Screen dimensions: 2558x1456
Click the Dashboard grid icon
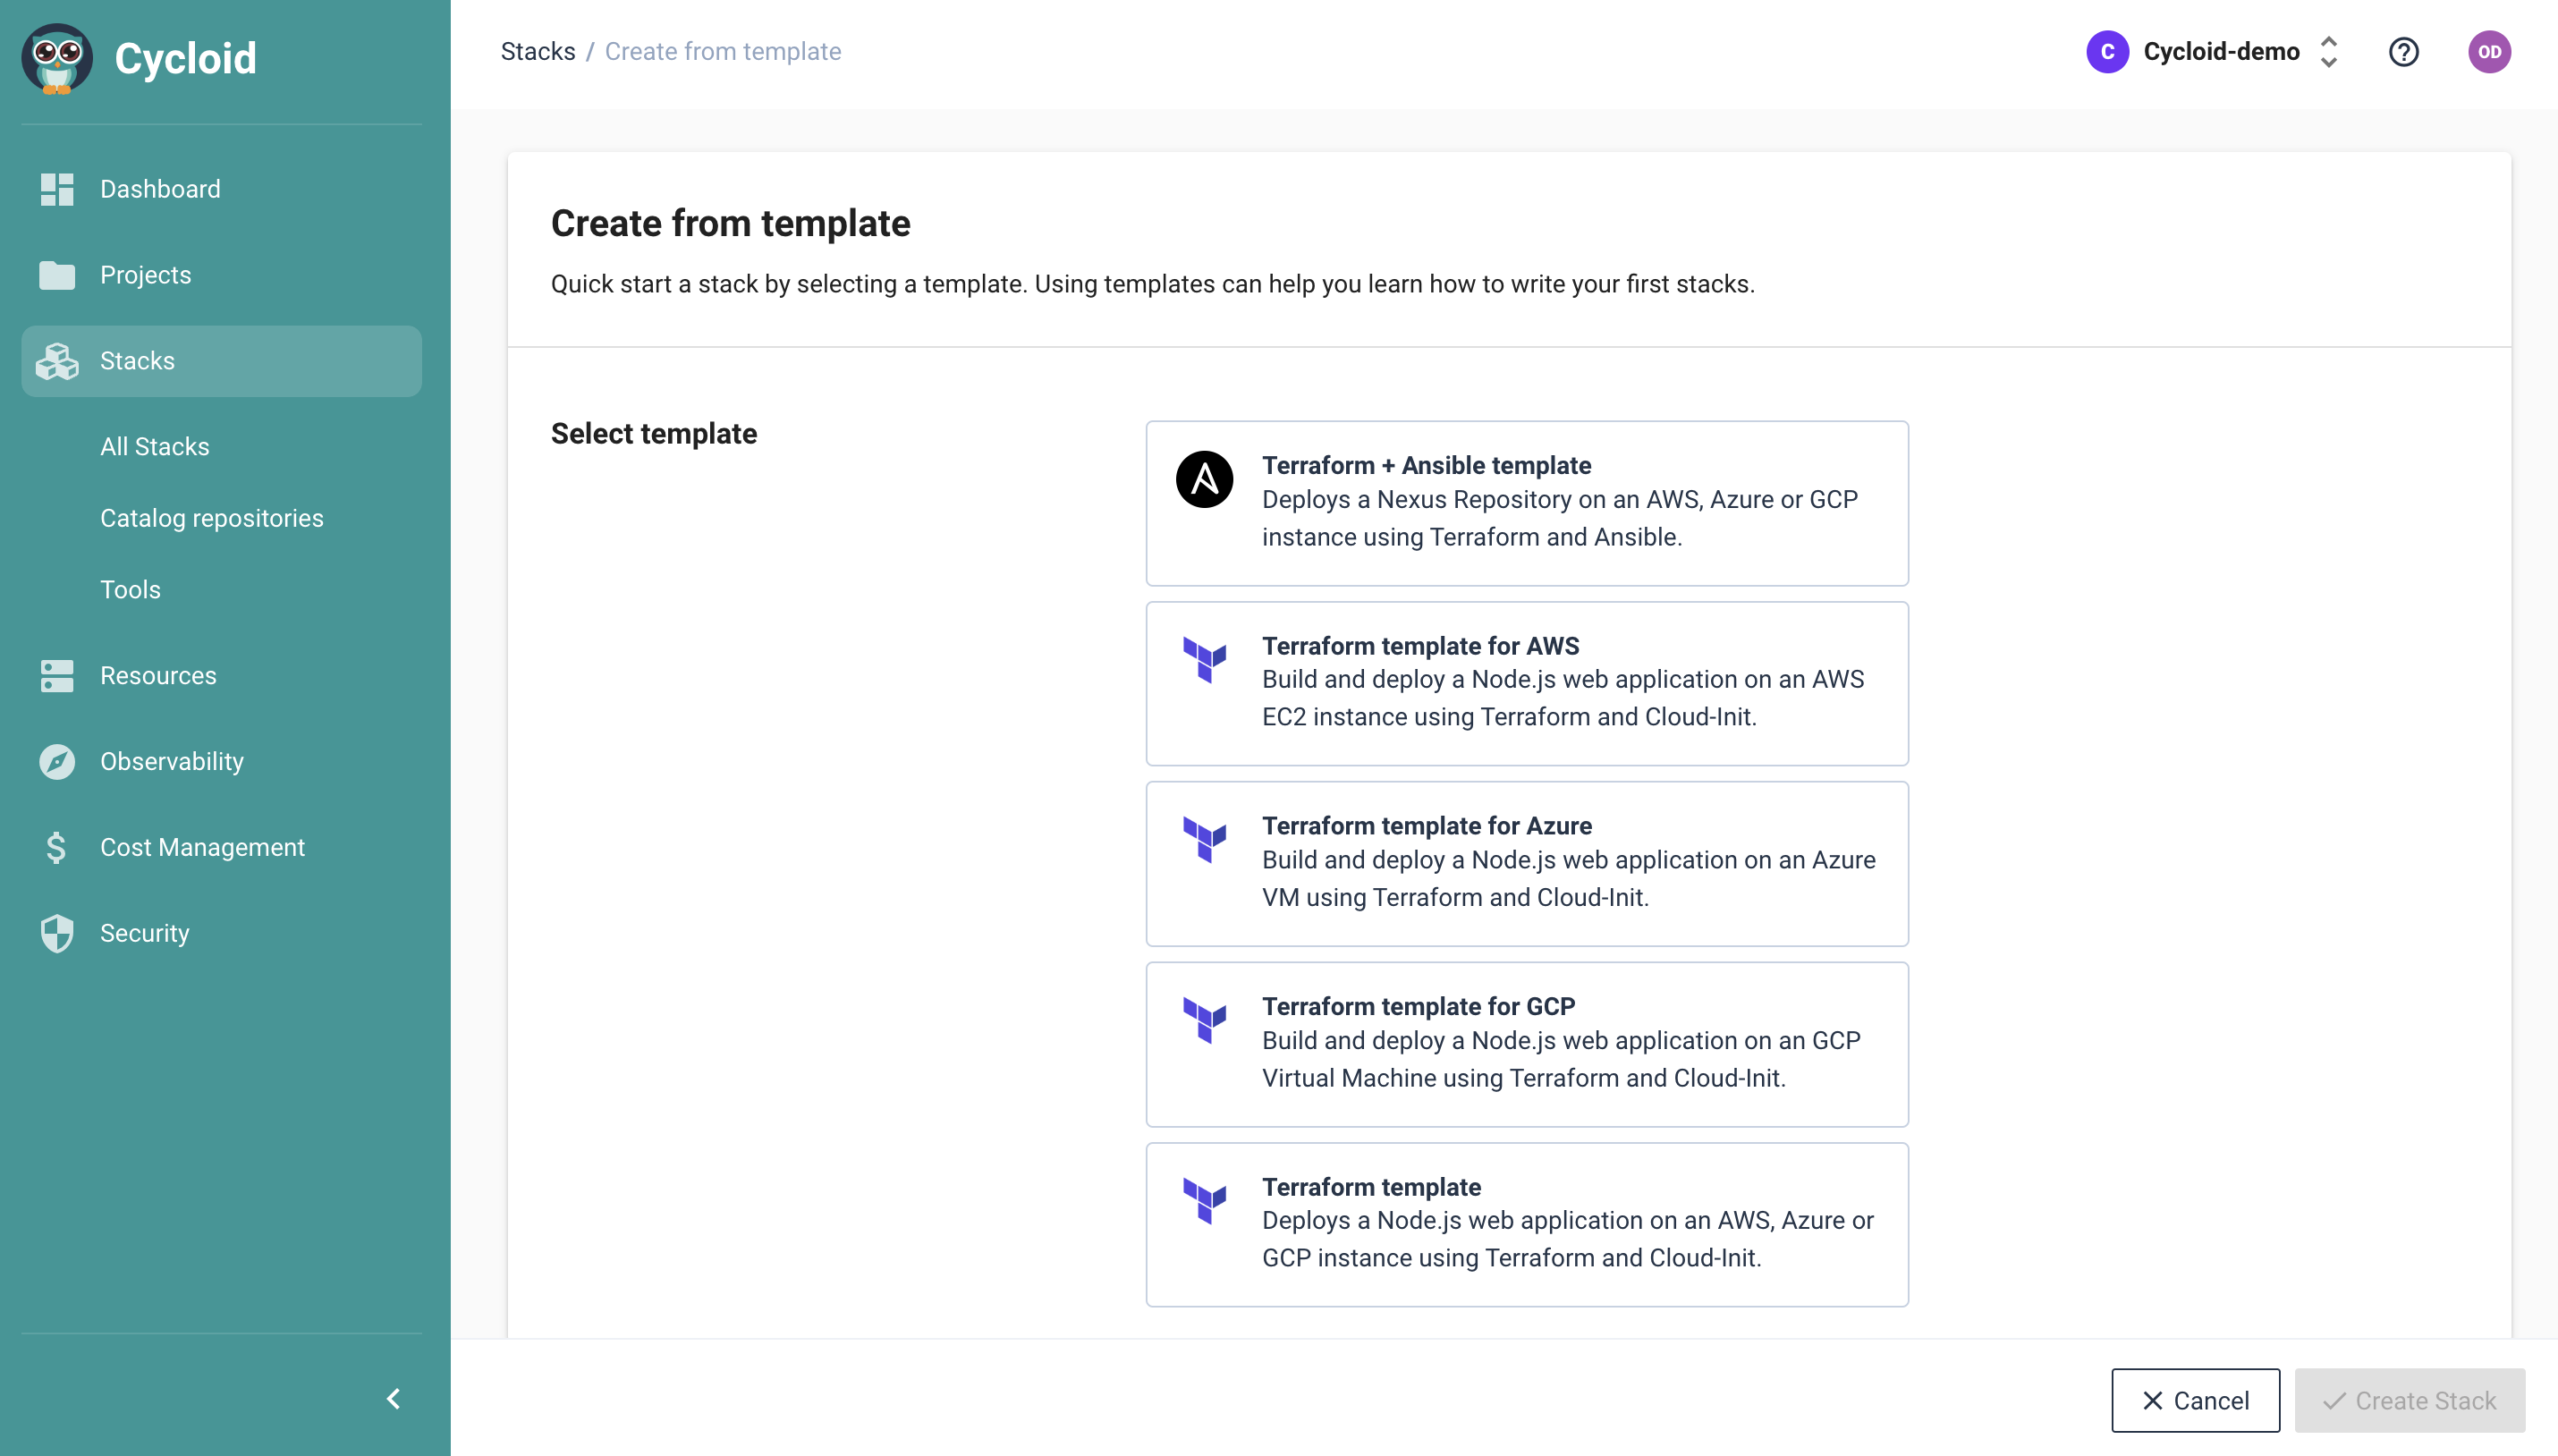point(57,189)
